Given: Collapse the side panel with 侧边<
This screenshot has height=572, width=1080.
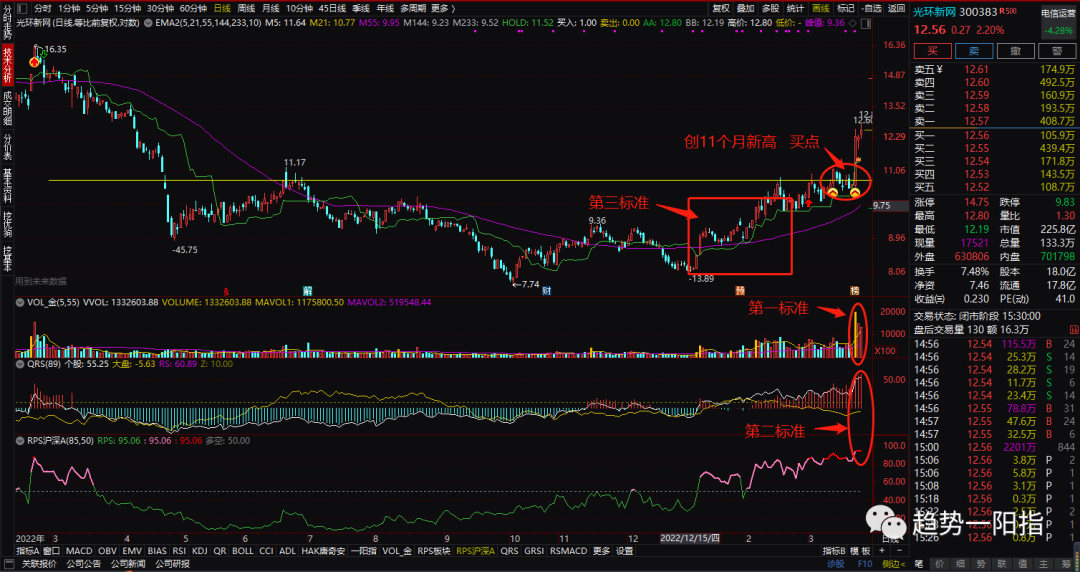Looking at the screenshot, I should coord(893,564).
